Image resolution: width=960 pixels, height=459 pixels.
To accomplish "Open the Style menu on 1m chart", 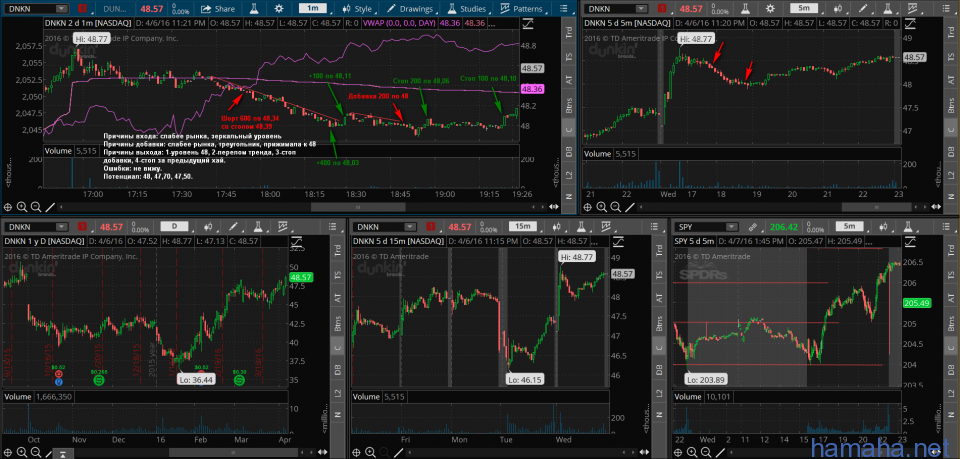I will point(358,9).
